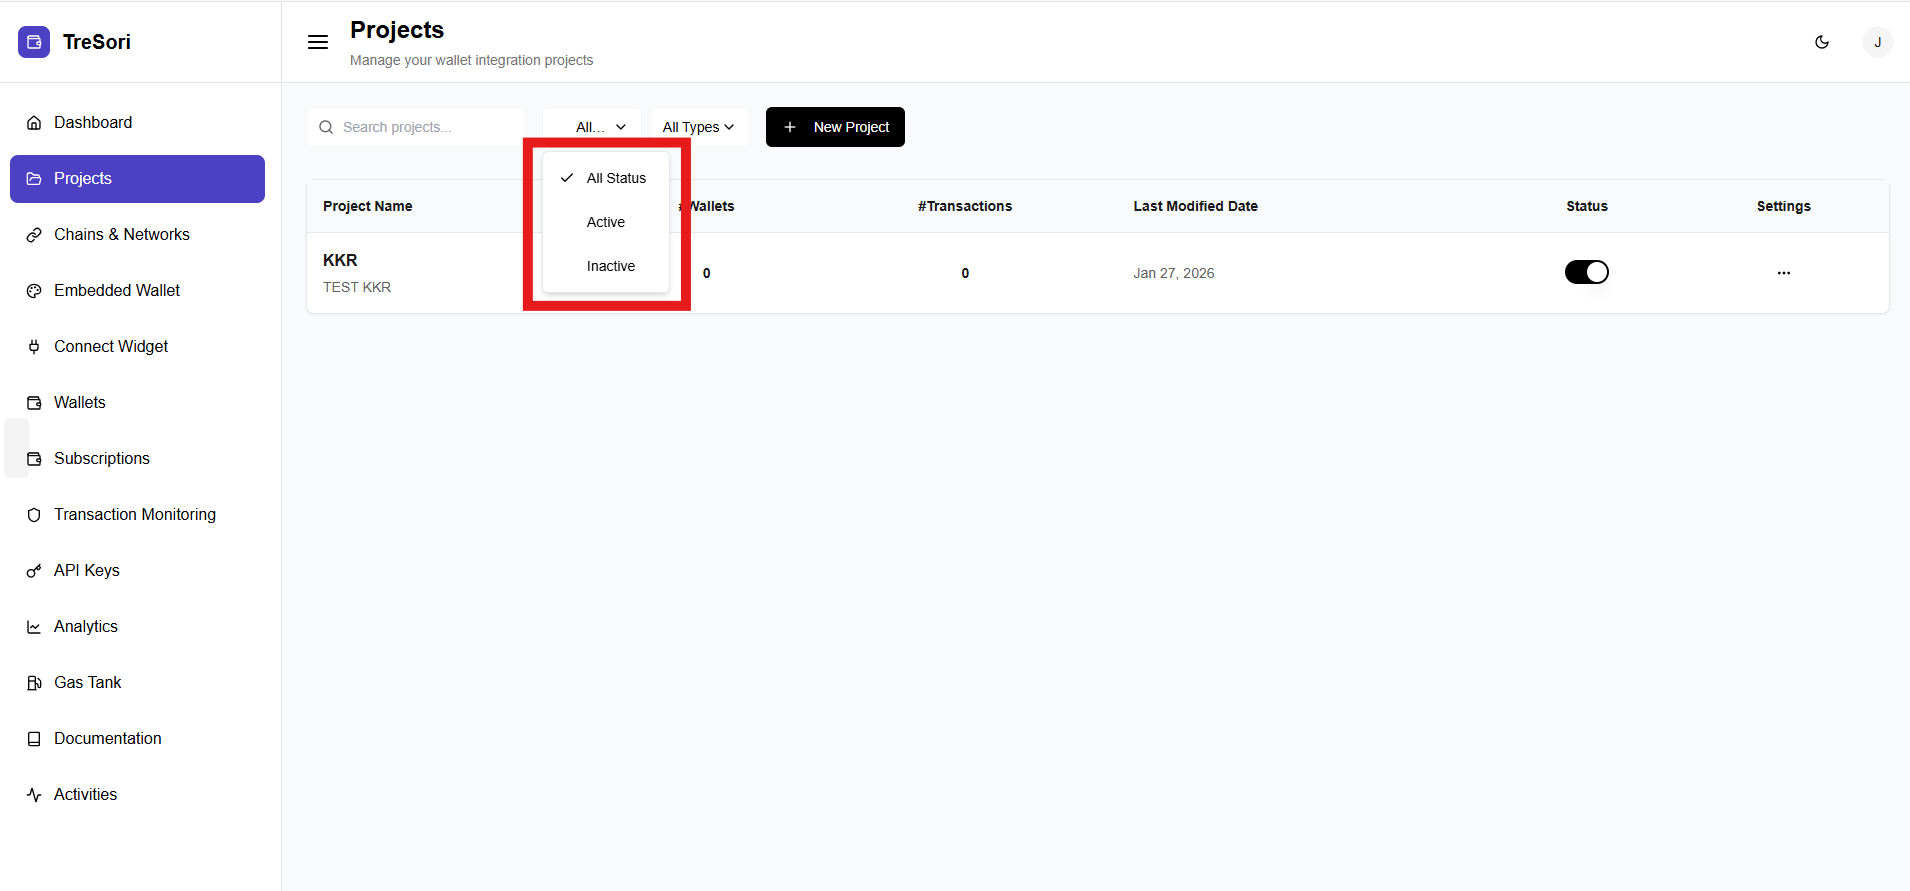
Task: Collapse the All status filter dropdown
Action: 600,127
